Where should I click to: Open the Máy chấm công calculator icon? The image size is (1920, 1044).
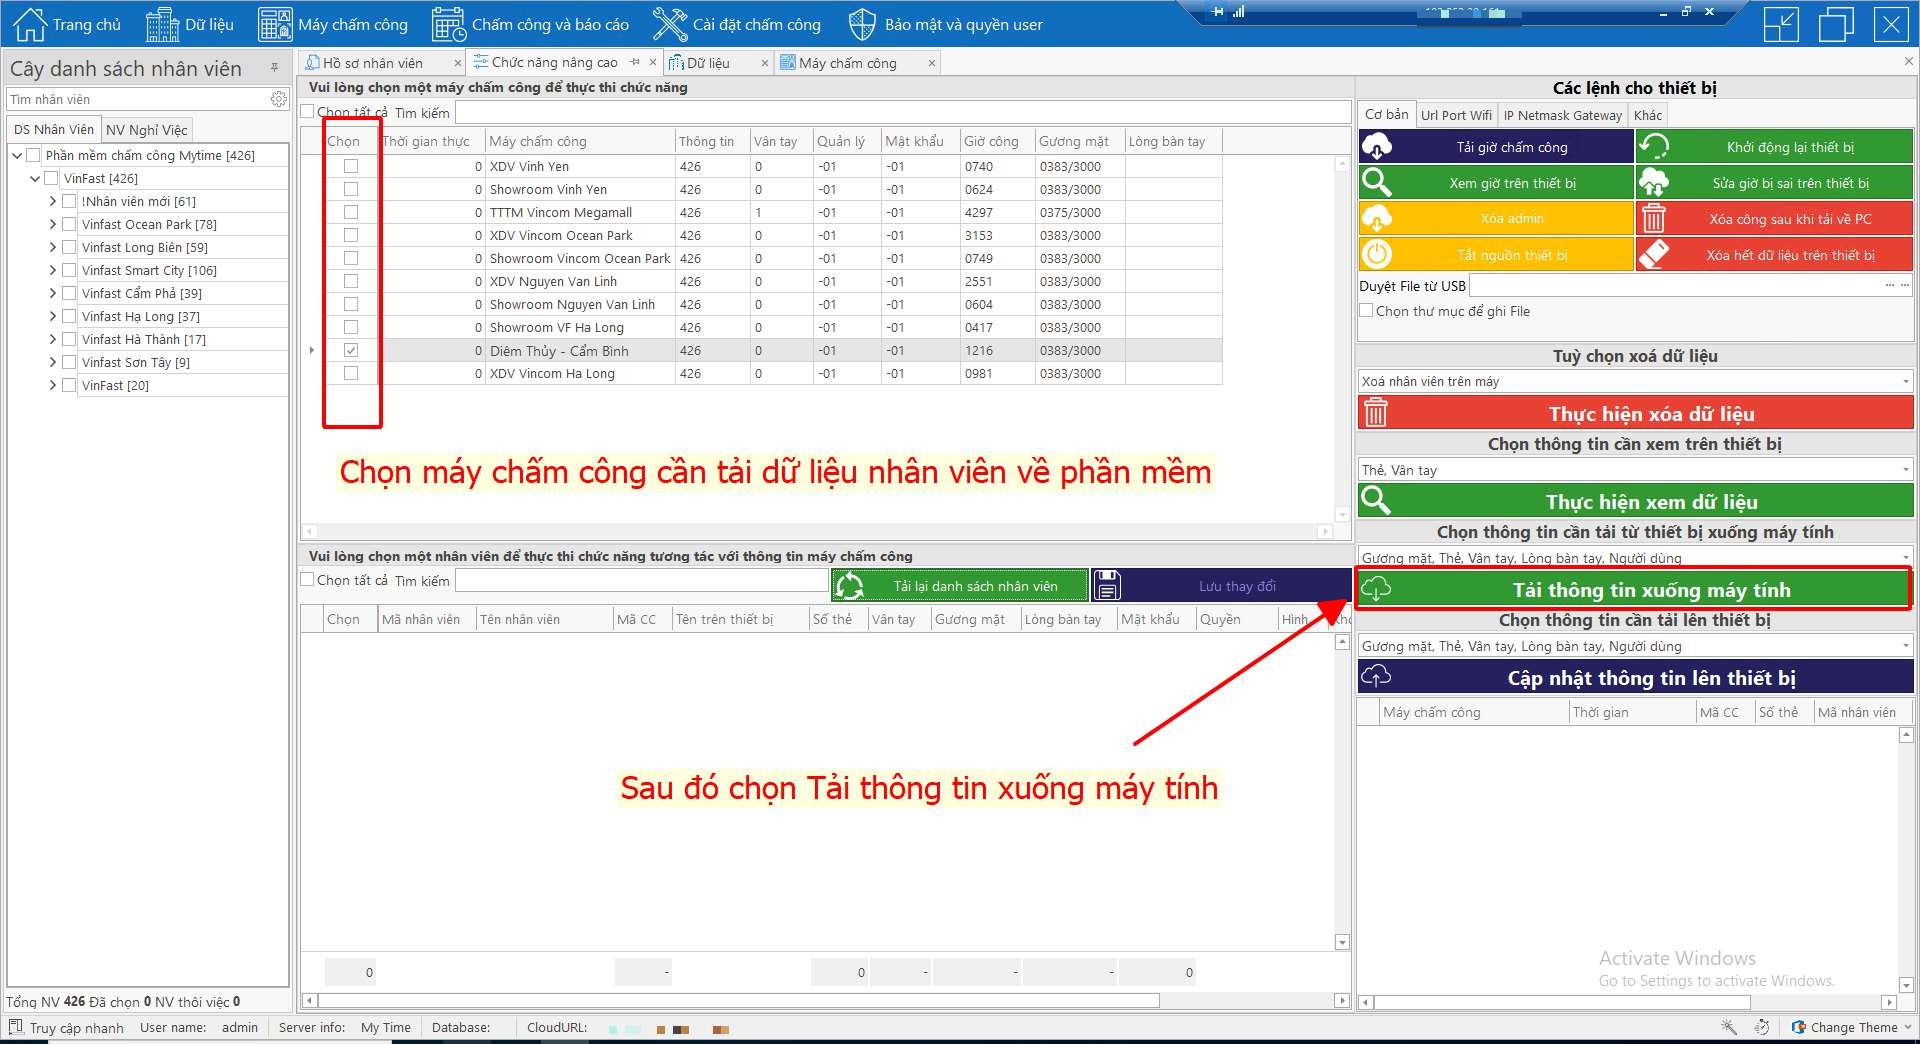pos(275,24)
